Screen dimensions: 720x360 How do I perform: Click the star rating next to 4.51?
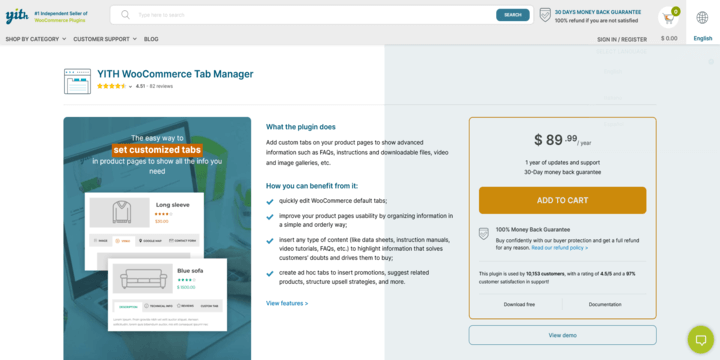pos(111,86)
